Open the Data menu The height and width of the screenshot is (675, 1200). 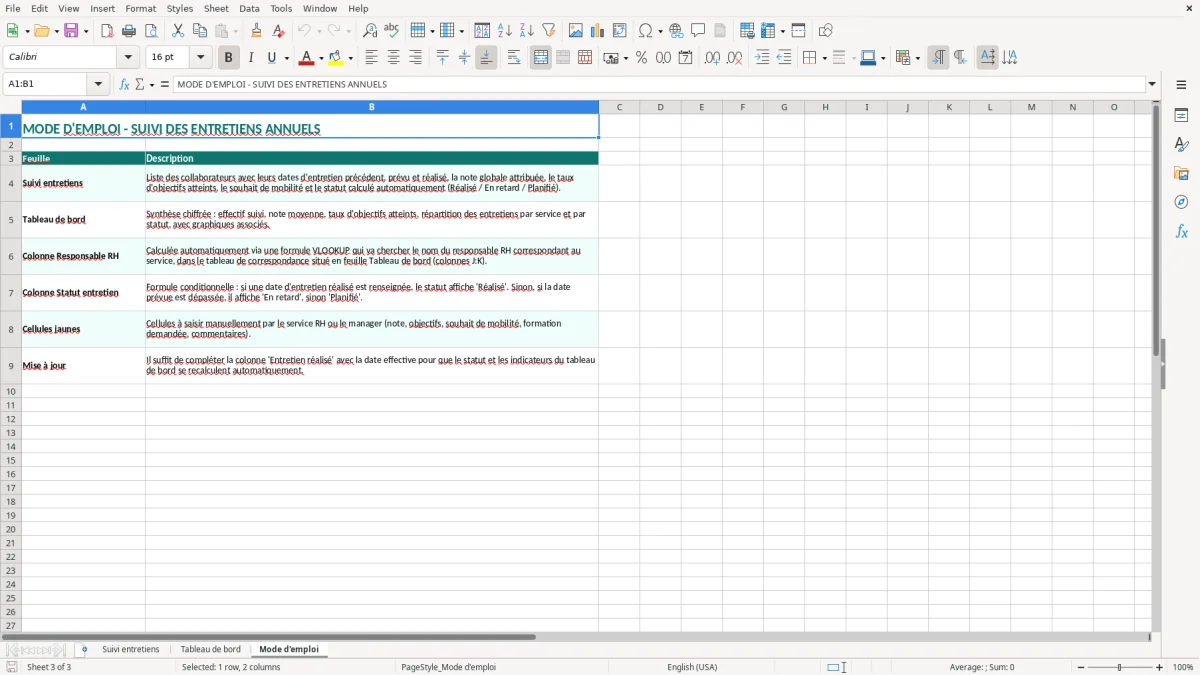pyautogui.click(x=249, y=8)
